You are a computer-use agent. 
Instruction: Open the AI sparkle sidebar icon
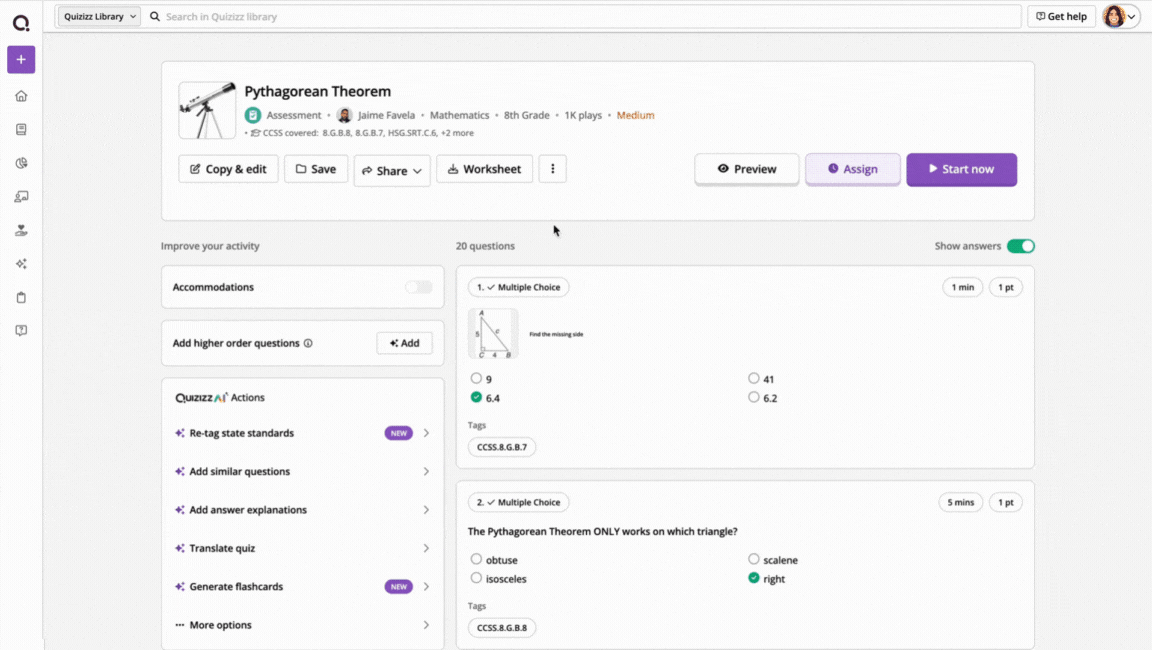coord(21,264)
